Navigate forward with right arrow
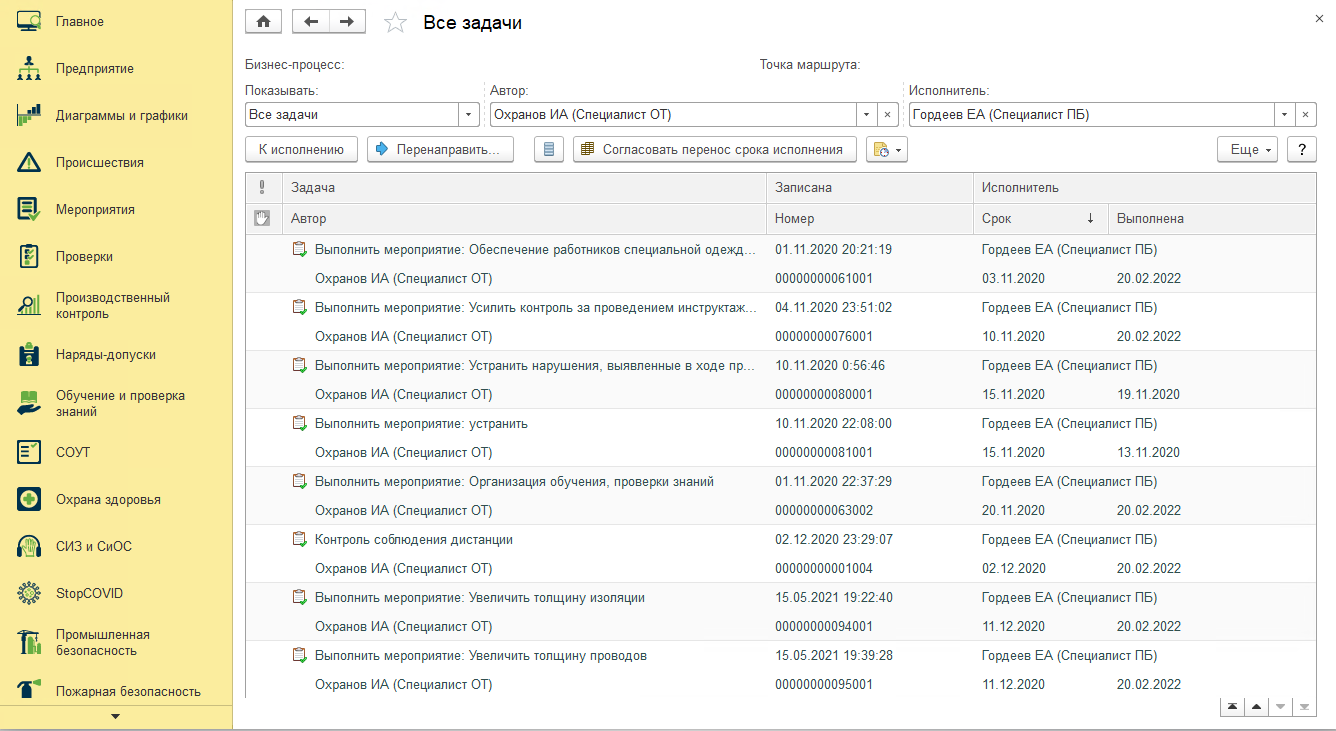This screenshot has height=731, width=1336. pyautogui.click(x=347, y=21)
